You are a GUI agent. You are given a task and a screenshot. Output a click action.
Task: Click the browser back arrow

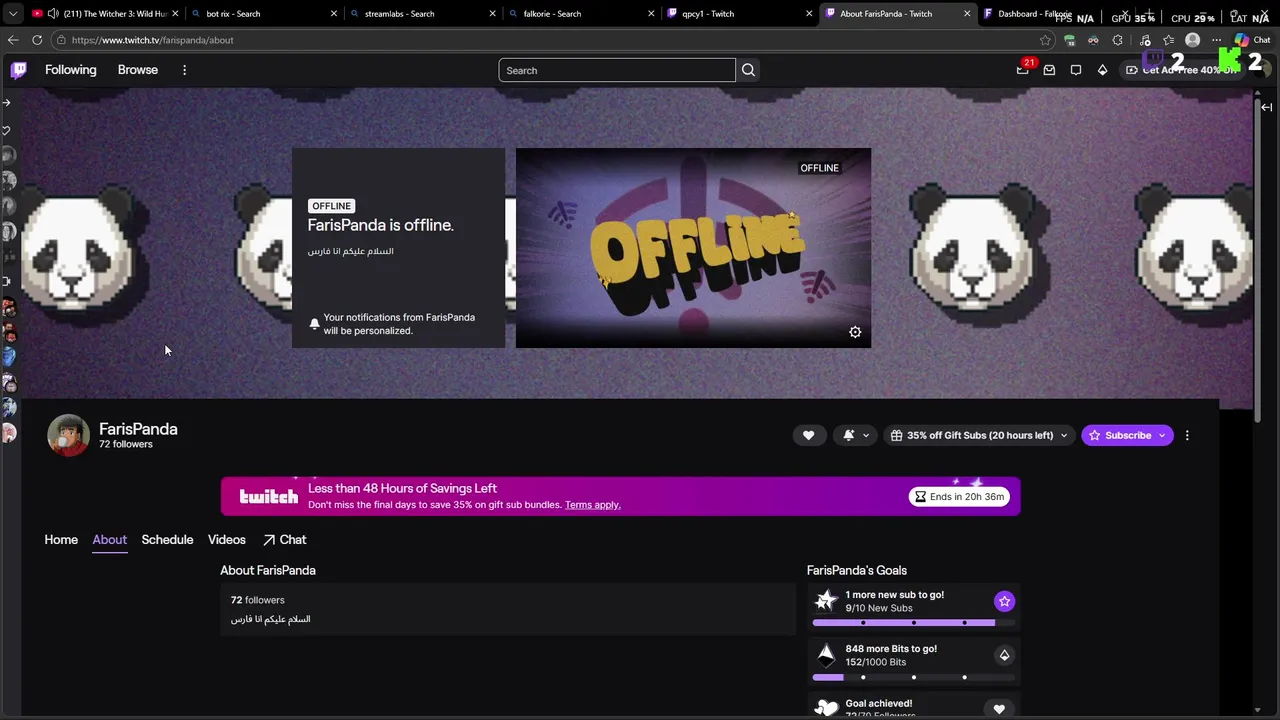click(13, 40)
